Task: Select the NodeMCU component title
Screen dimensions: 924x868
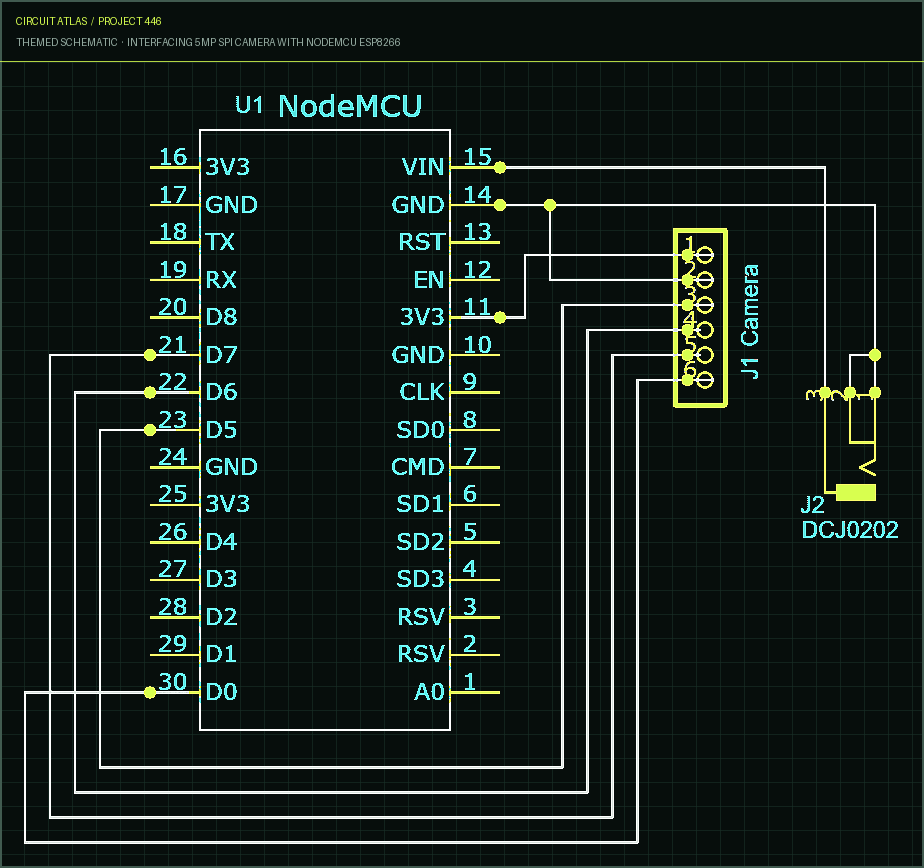Action: click(350, 107)
